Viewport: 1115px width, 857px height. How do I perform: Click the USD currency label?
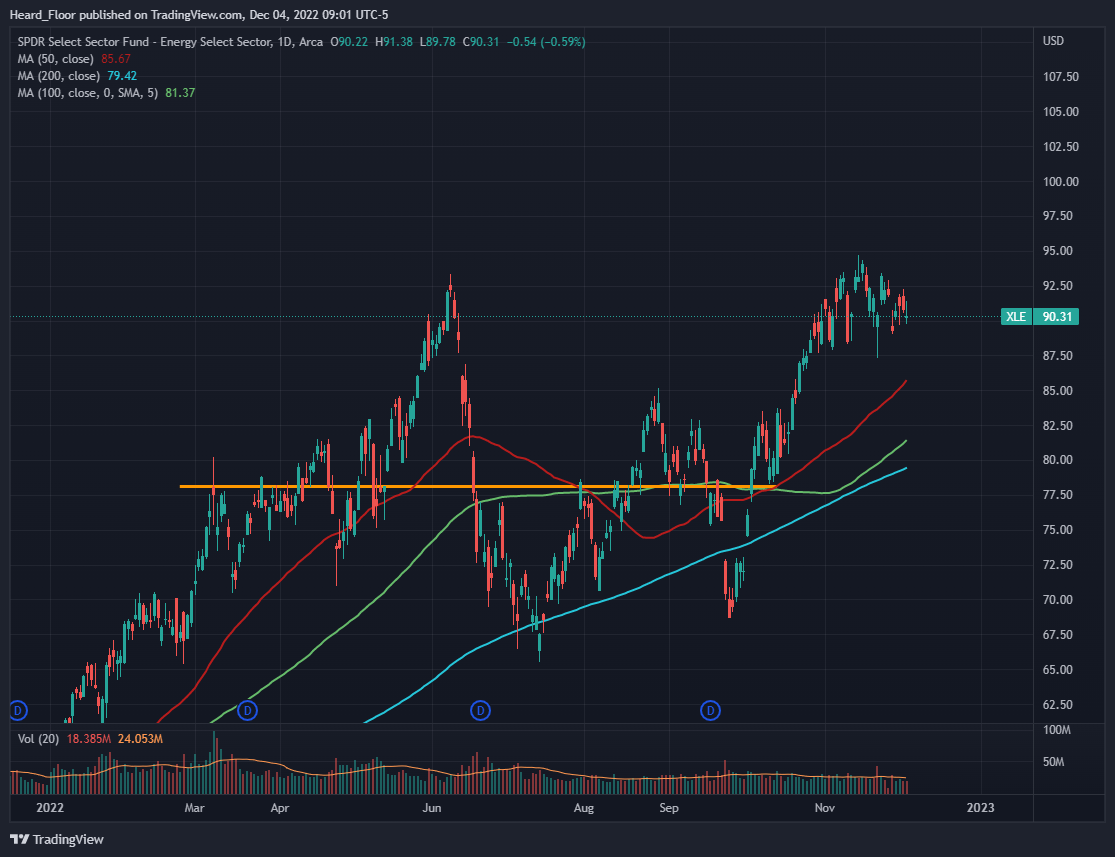point(1053,41)
